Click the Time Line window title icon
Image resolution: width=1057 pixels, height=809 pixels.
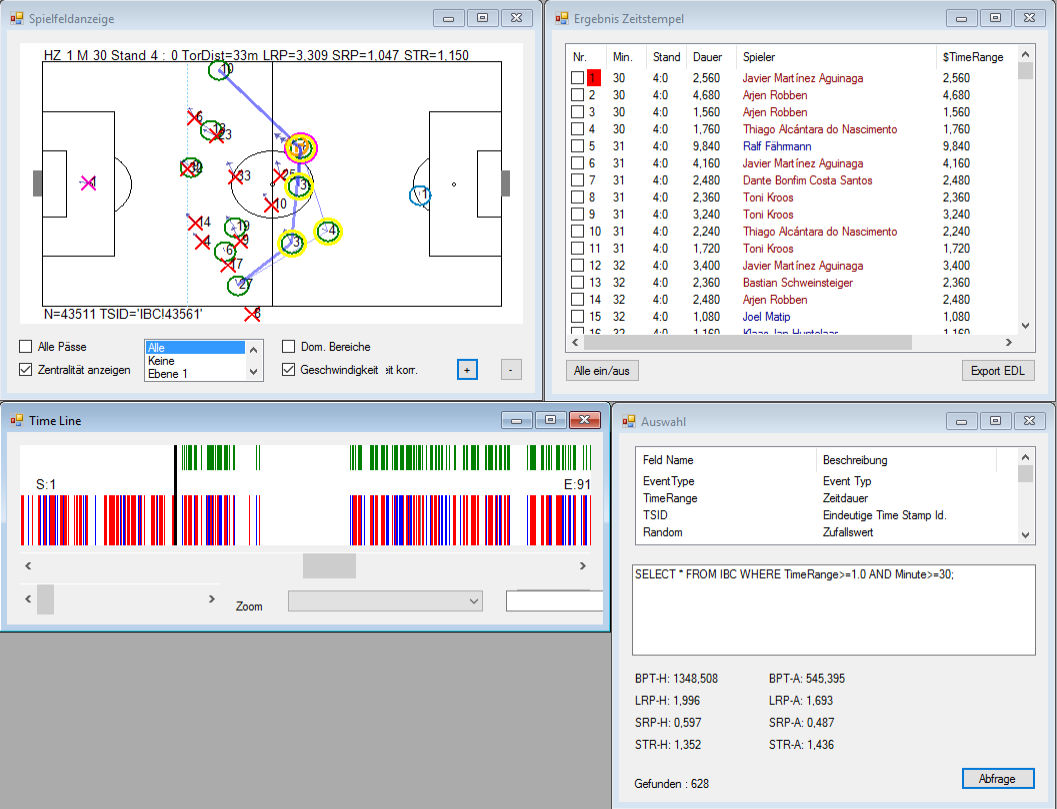click(17, 421)
